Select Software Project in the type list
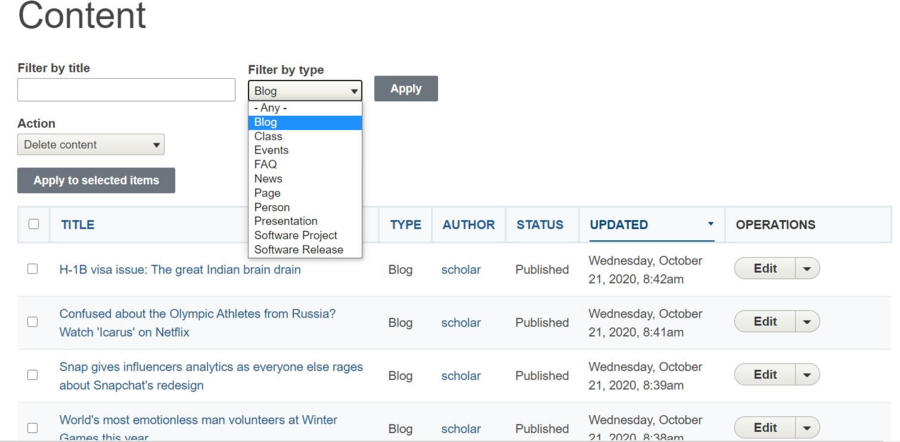Screen dimensions: 900x442 (295, 235)
